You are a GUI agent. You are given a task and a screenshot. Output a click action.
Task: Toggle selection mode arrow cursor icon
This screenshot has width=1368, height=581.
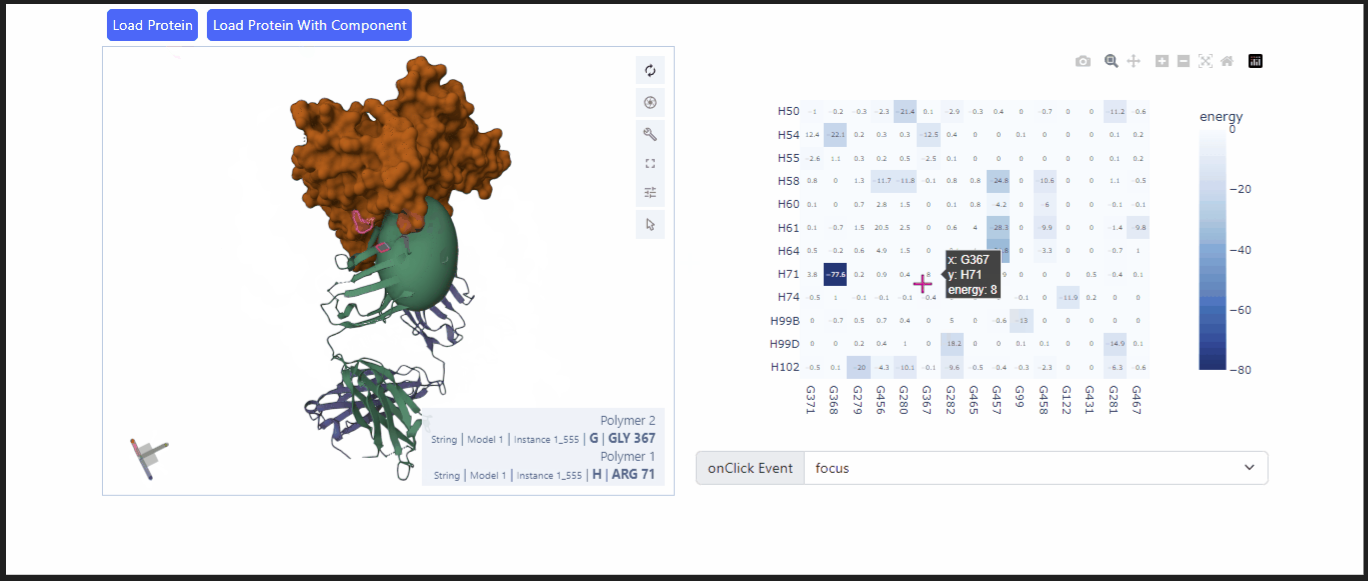pyautogui.click(x=650, y=224)
